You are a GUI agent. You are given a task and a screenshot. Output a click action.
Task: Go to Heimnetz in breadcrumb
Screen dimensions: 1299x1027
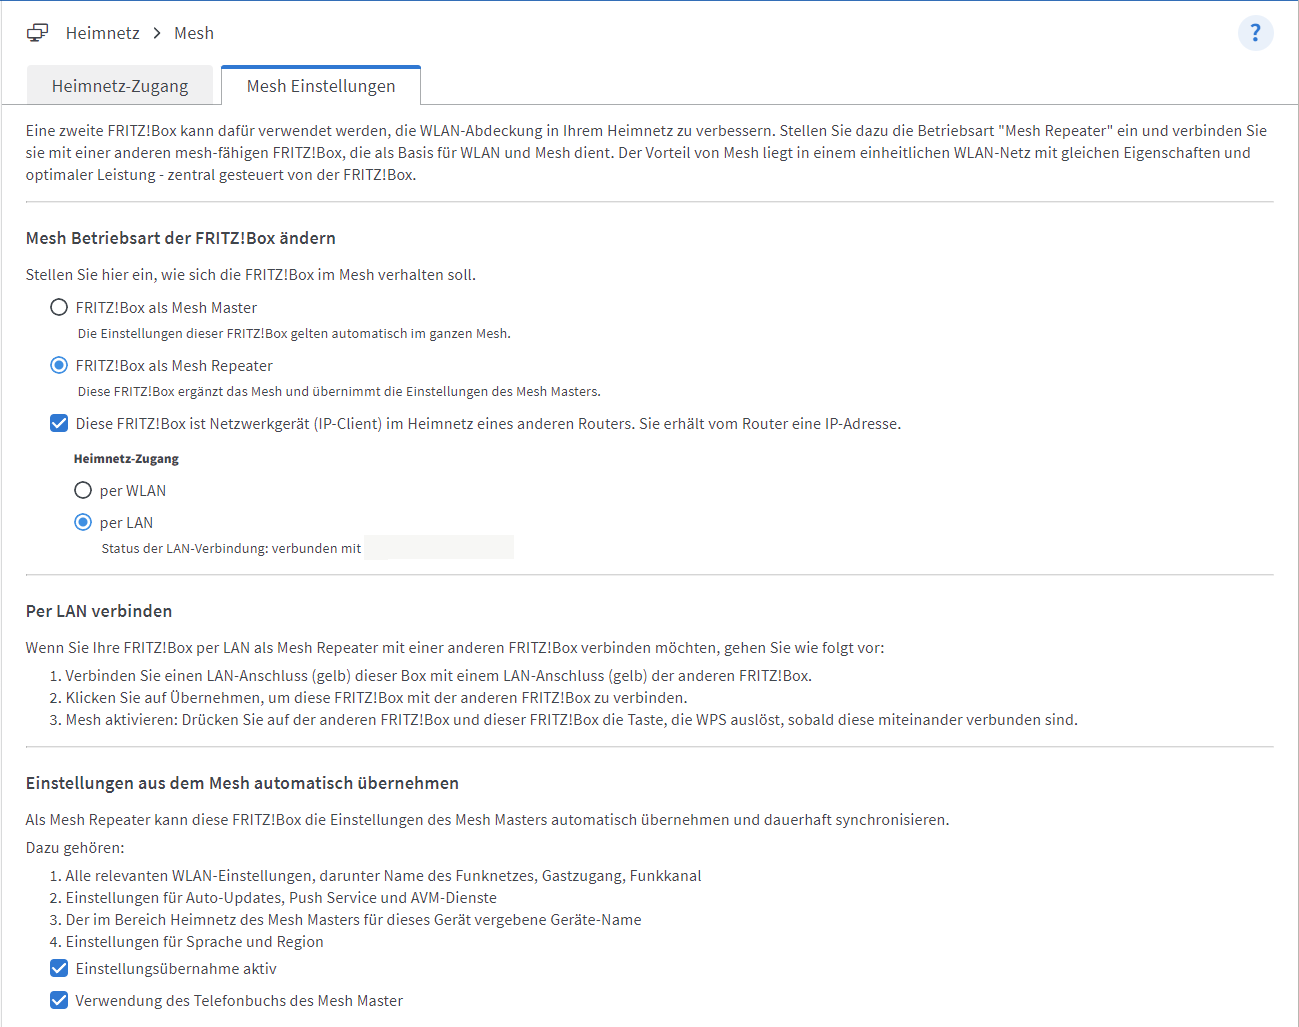click(103, 33)
